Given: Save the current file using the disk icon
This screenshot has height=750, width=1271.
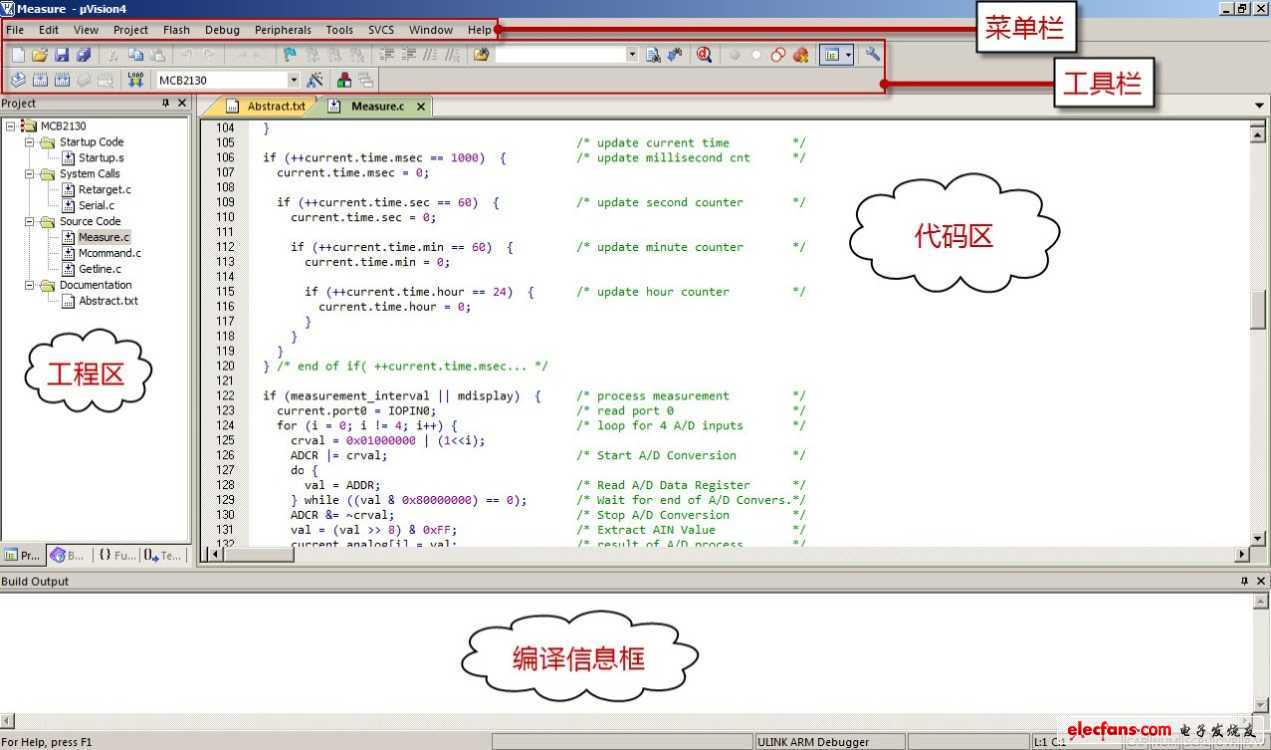Looking at the screenshot, I should pyautogui.click(x=62, y=55).
